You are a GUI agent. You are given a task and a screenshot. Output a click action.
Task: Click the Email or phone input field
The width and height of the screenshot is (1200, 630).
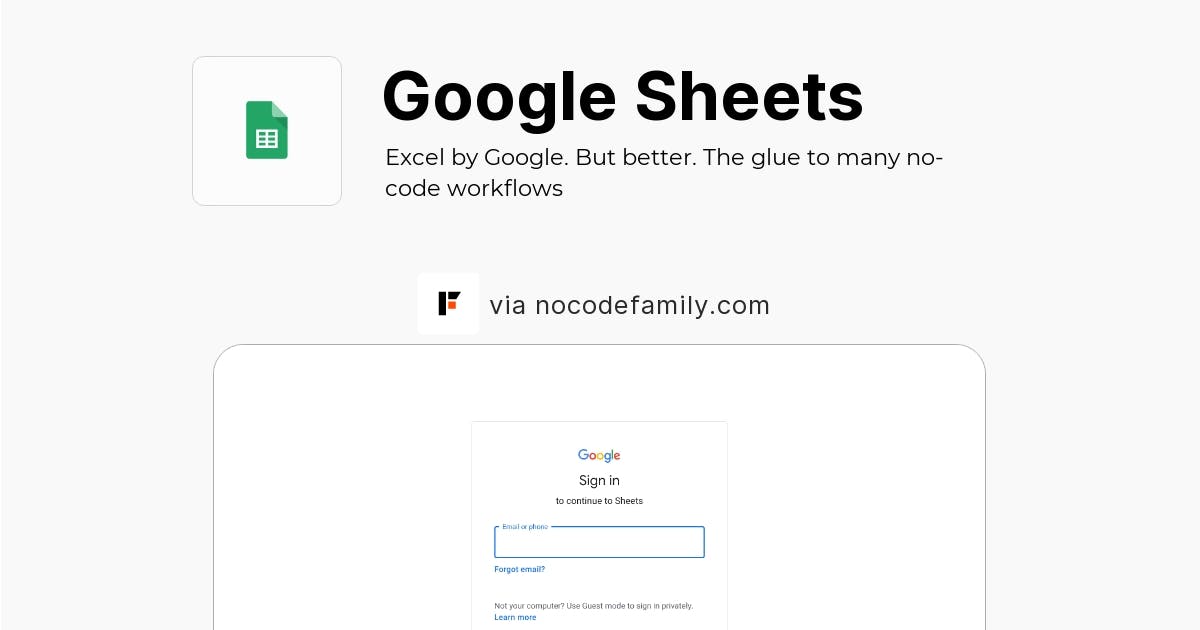coord(599,543)
